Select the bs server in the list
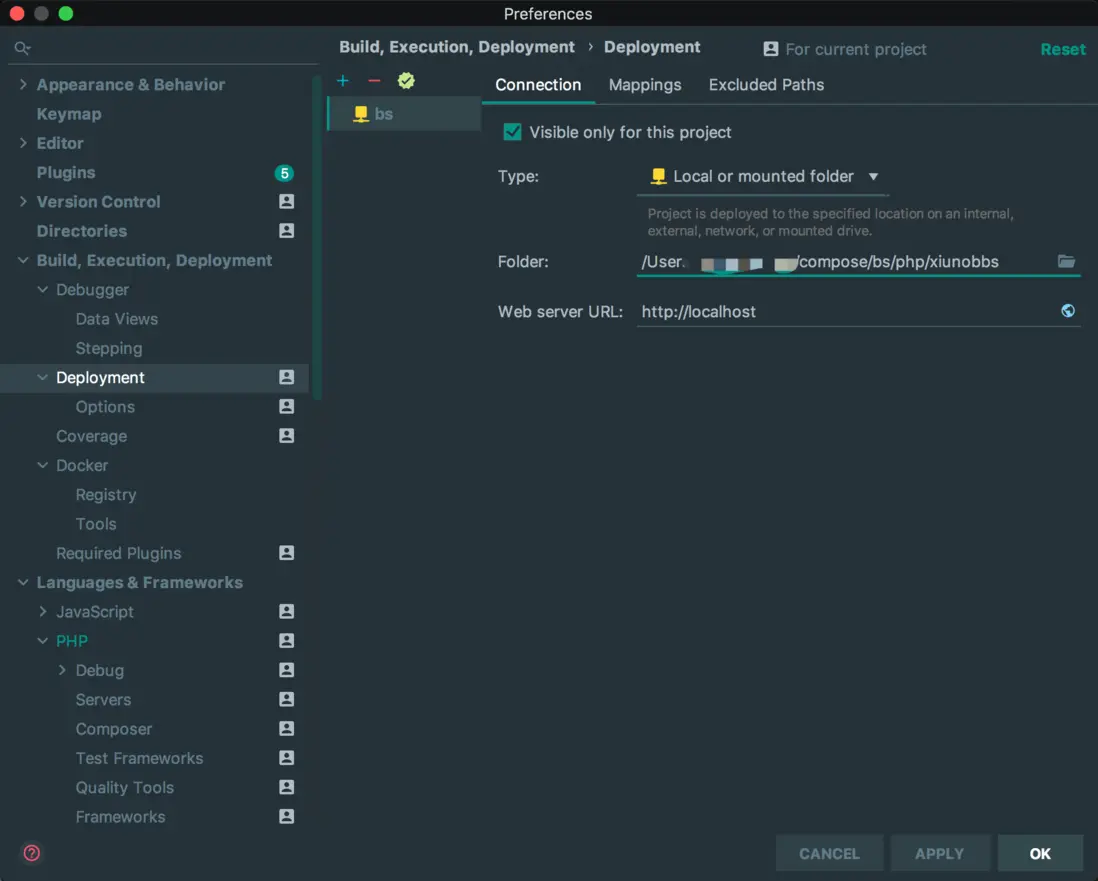 384,114
